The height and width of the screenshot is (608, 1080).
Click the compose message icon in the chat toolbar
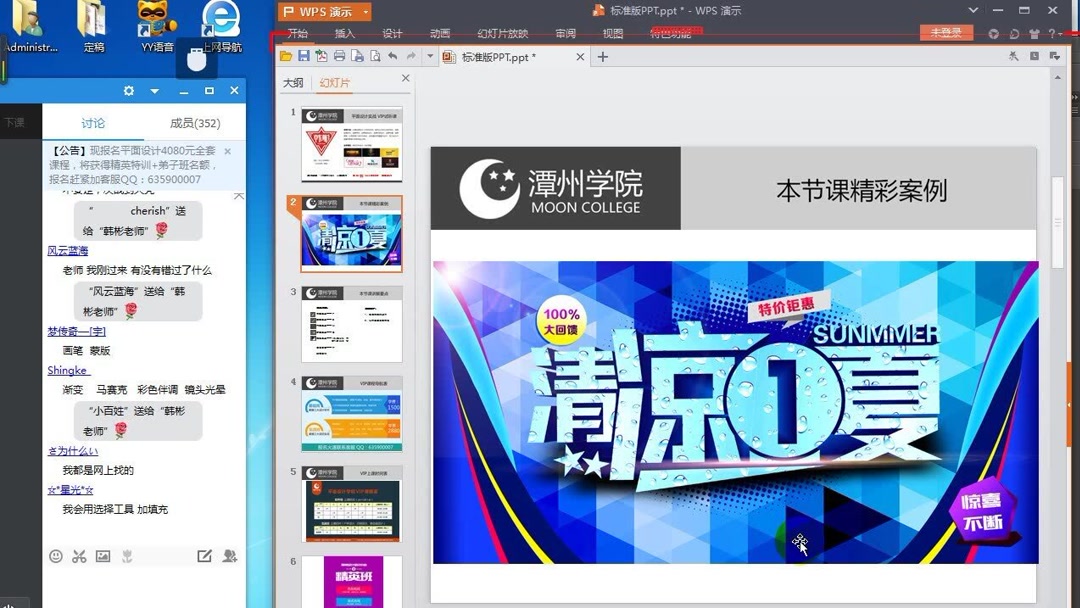[x=205, y=556]
